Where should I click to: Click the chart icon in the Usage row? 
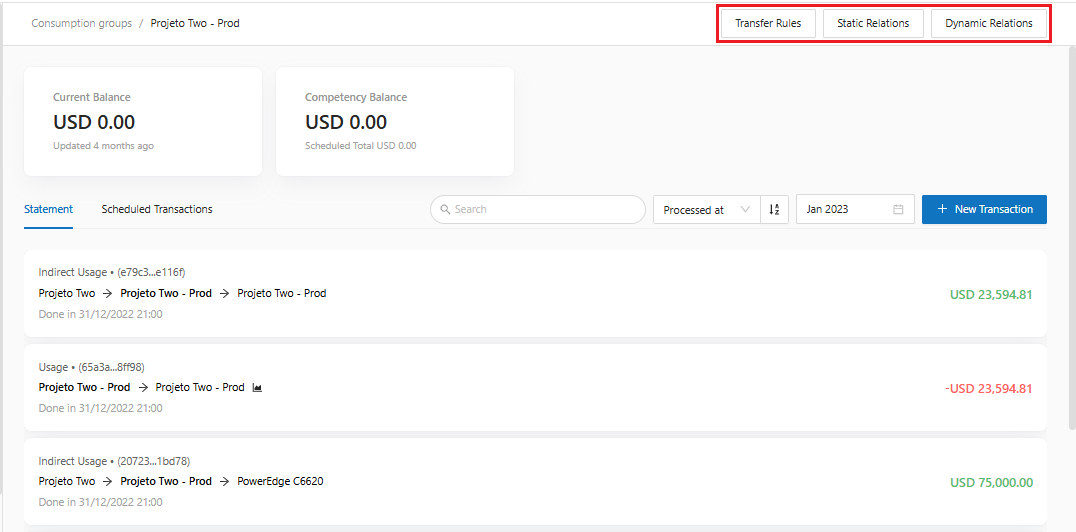257,388
